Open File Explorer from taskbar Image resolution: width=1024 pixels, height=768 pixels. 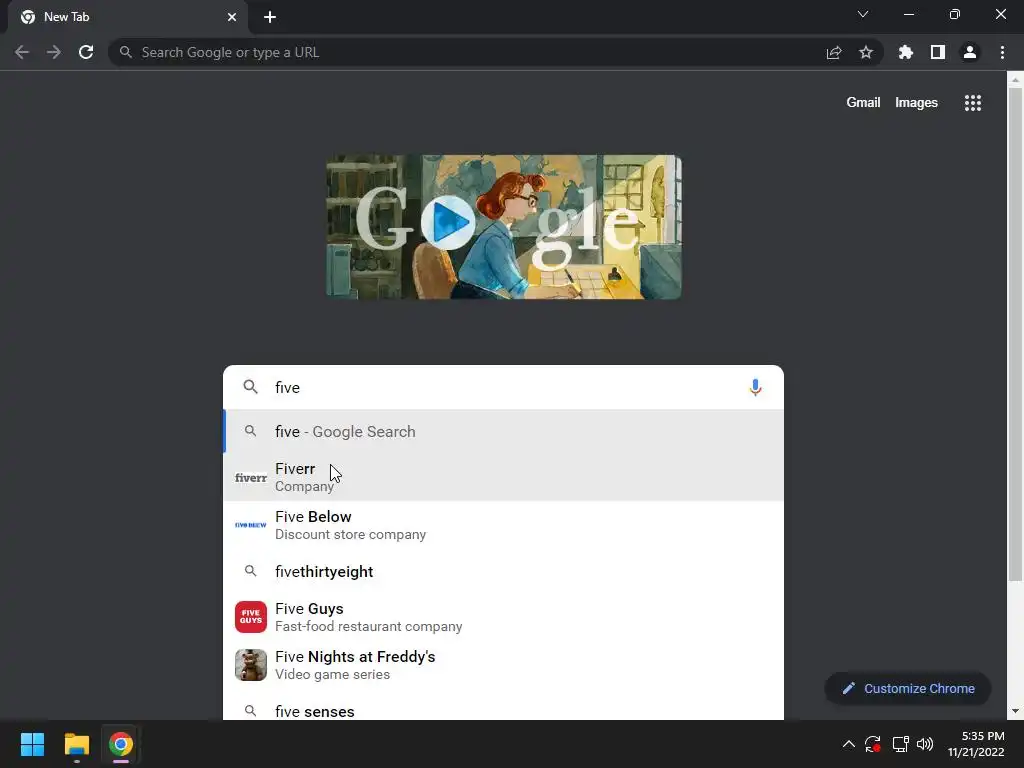[x=76, y=744]
